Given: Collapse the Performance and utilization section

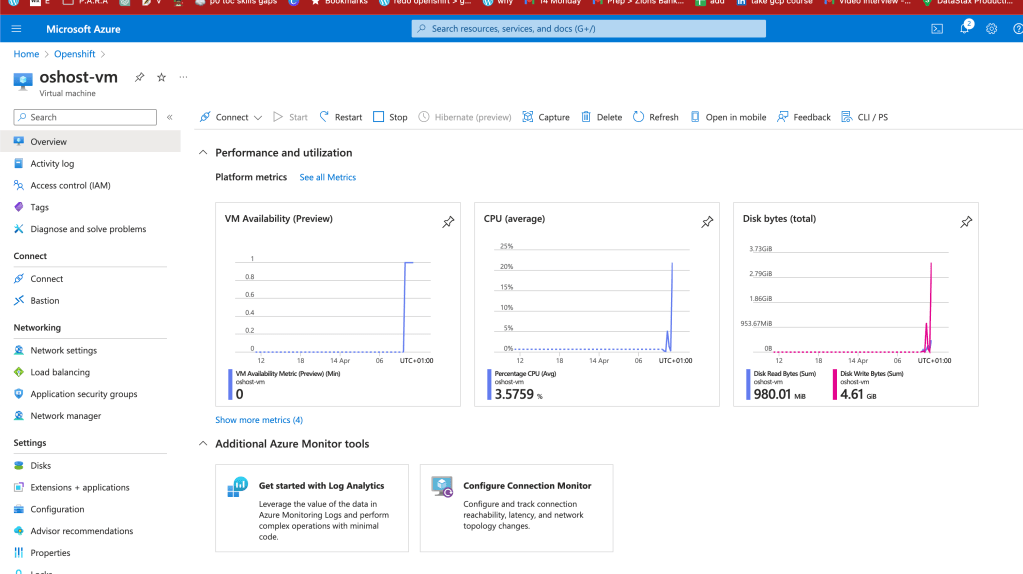Looking at the screenshot, I should pyautogui.click(x=203, y=153).
